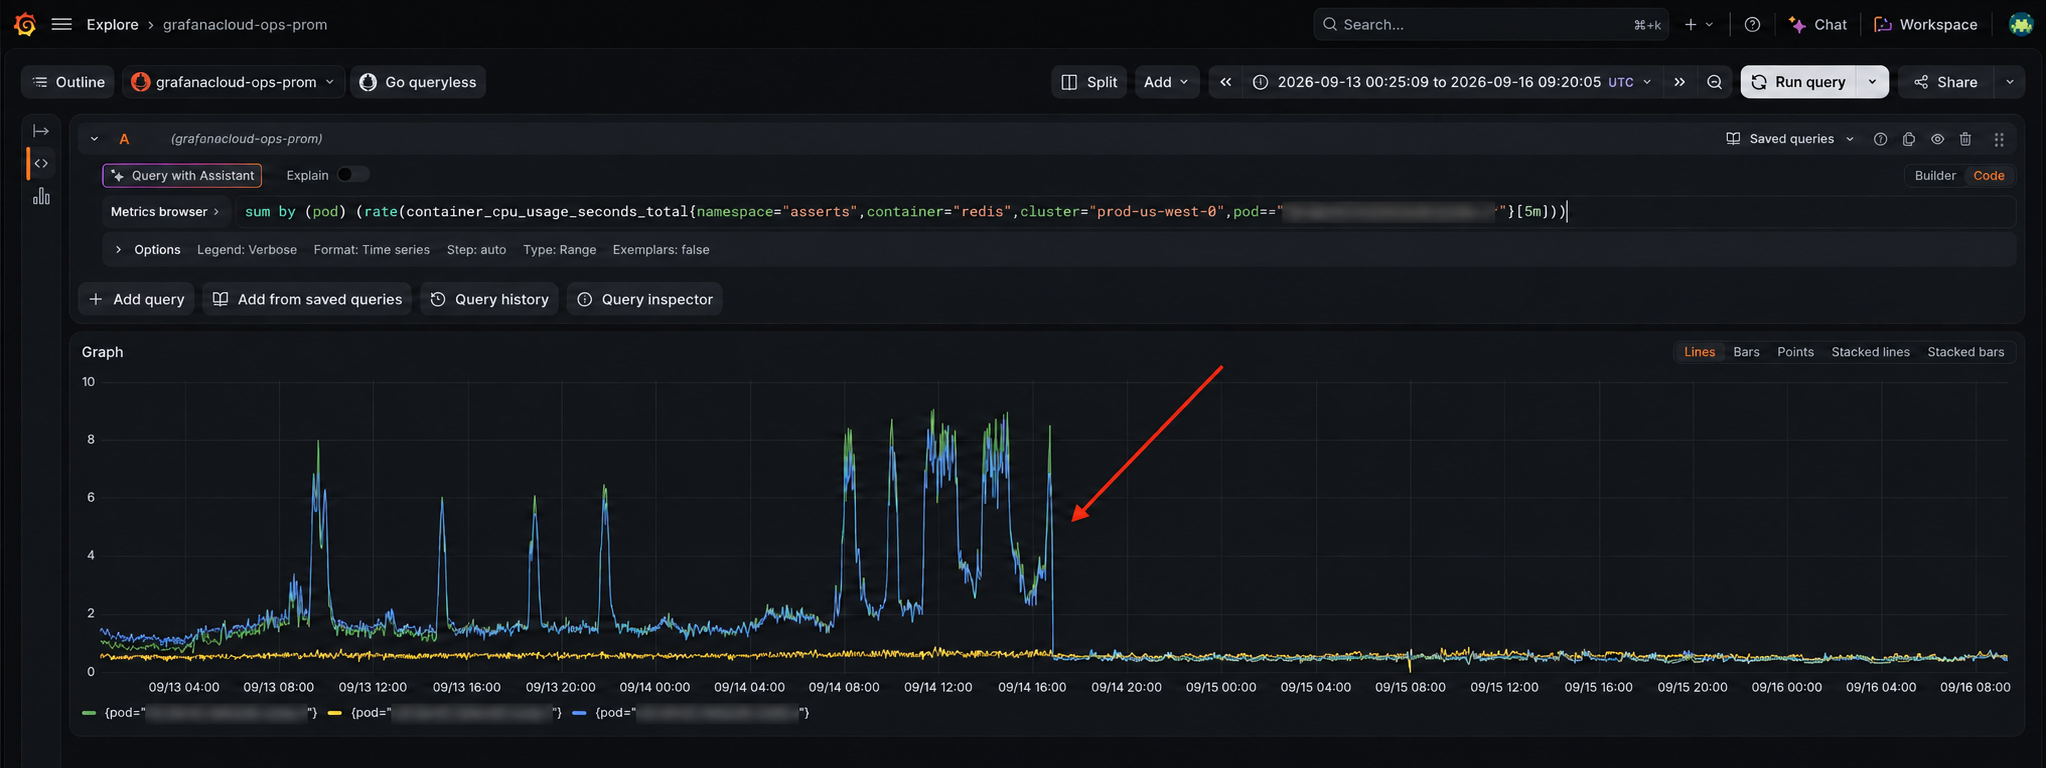Open the Share options dropdown arrow
The image size is (2046, 768).
(2009, 82)
